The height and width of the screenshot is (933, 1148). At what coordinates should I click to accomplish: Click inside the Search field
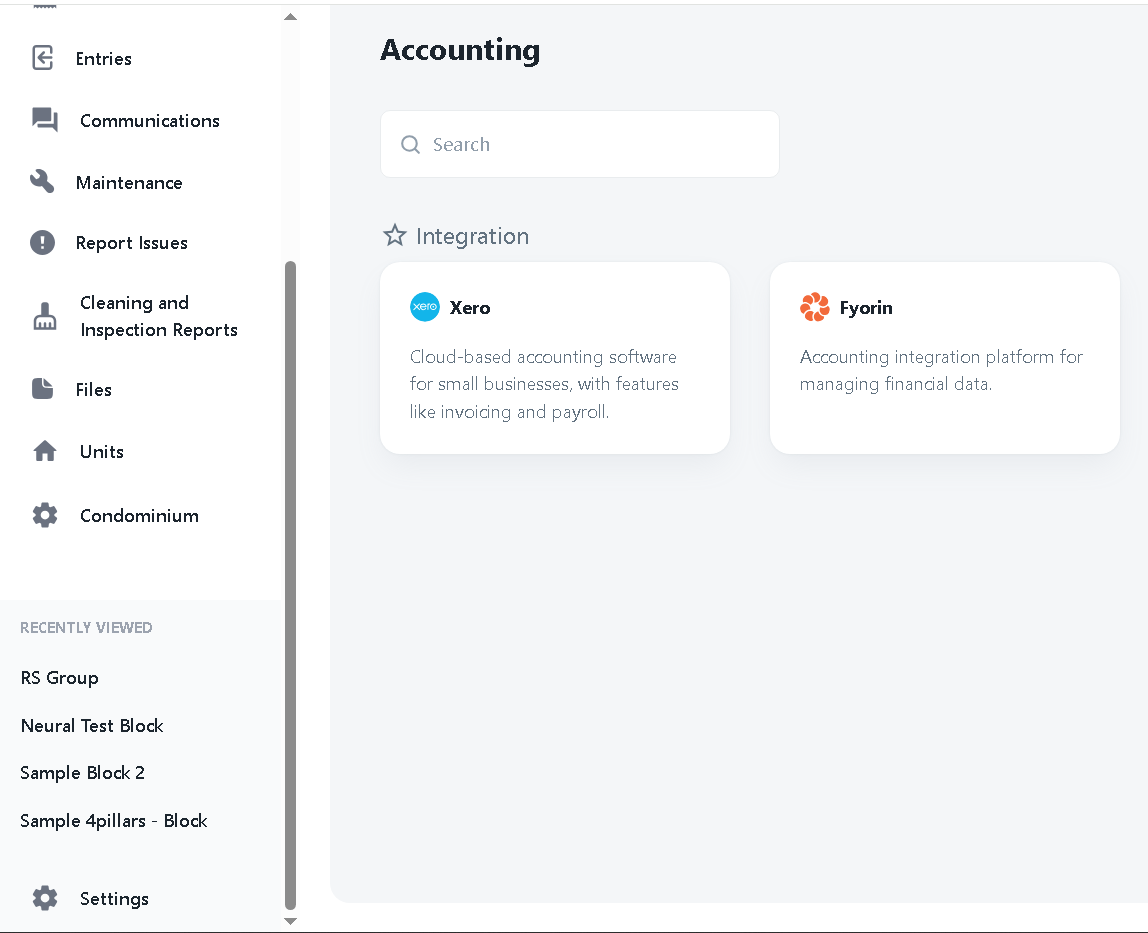click(580, 143)
